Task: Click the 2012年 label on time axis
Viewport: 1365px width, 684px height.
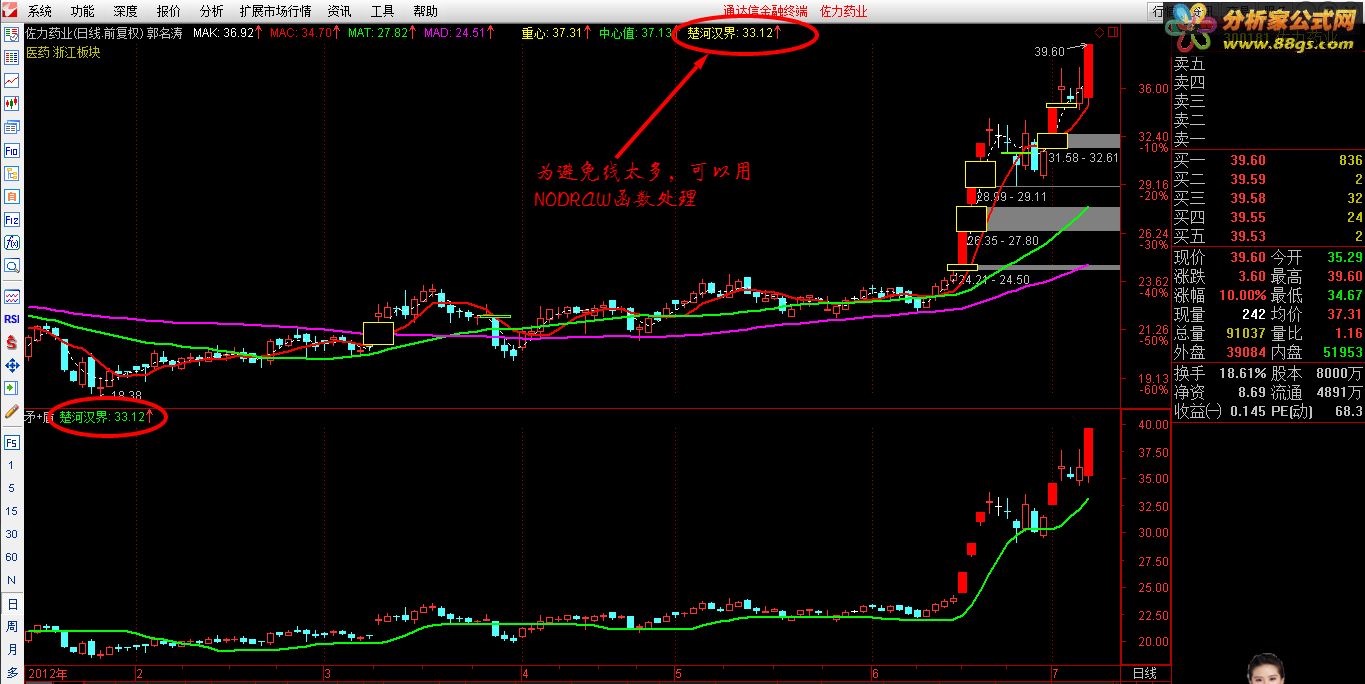Action: 48,673
